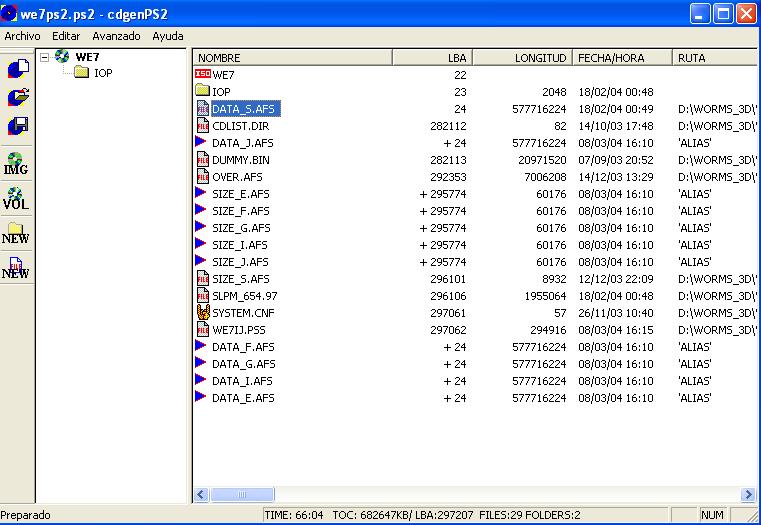The height and width of the screenshot is (525, 761).
Task: Click the NEW folder icon
Action: pos(16,234)
